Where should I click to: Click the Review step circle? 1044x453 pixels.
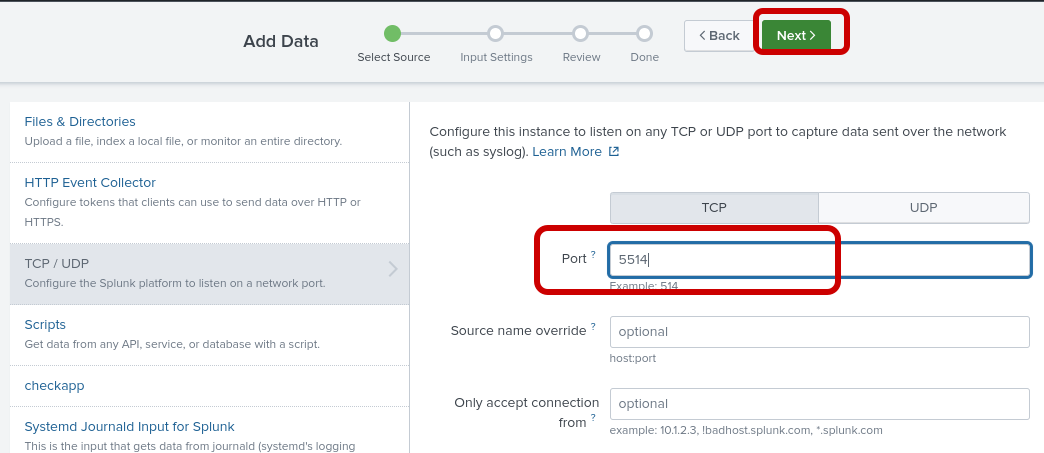581,34
